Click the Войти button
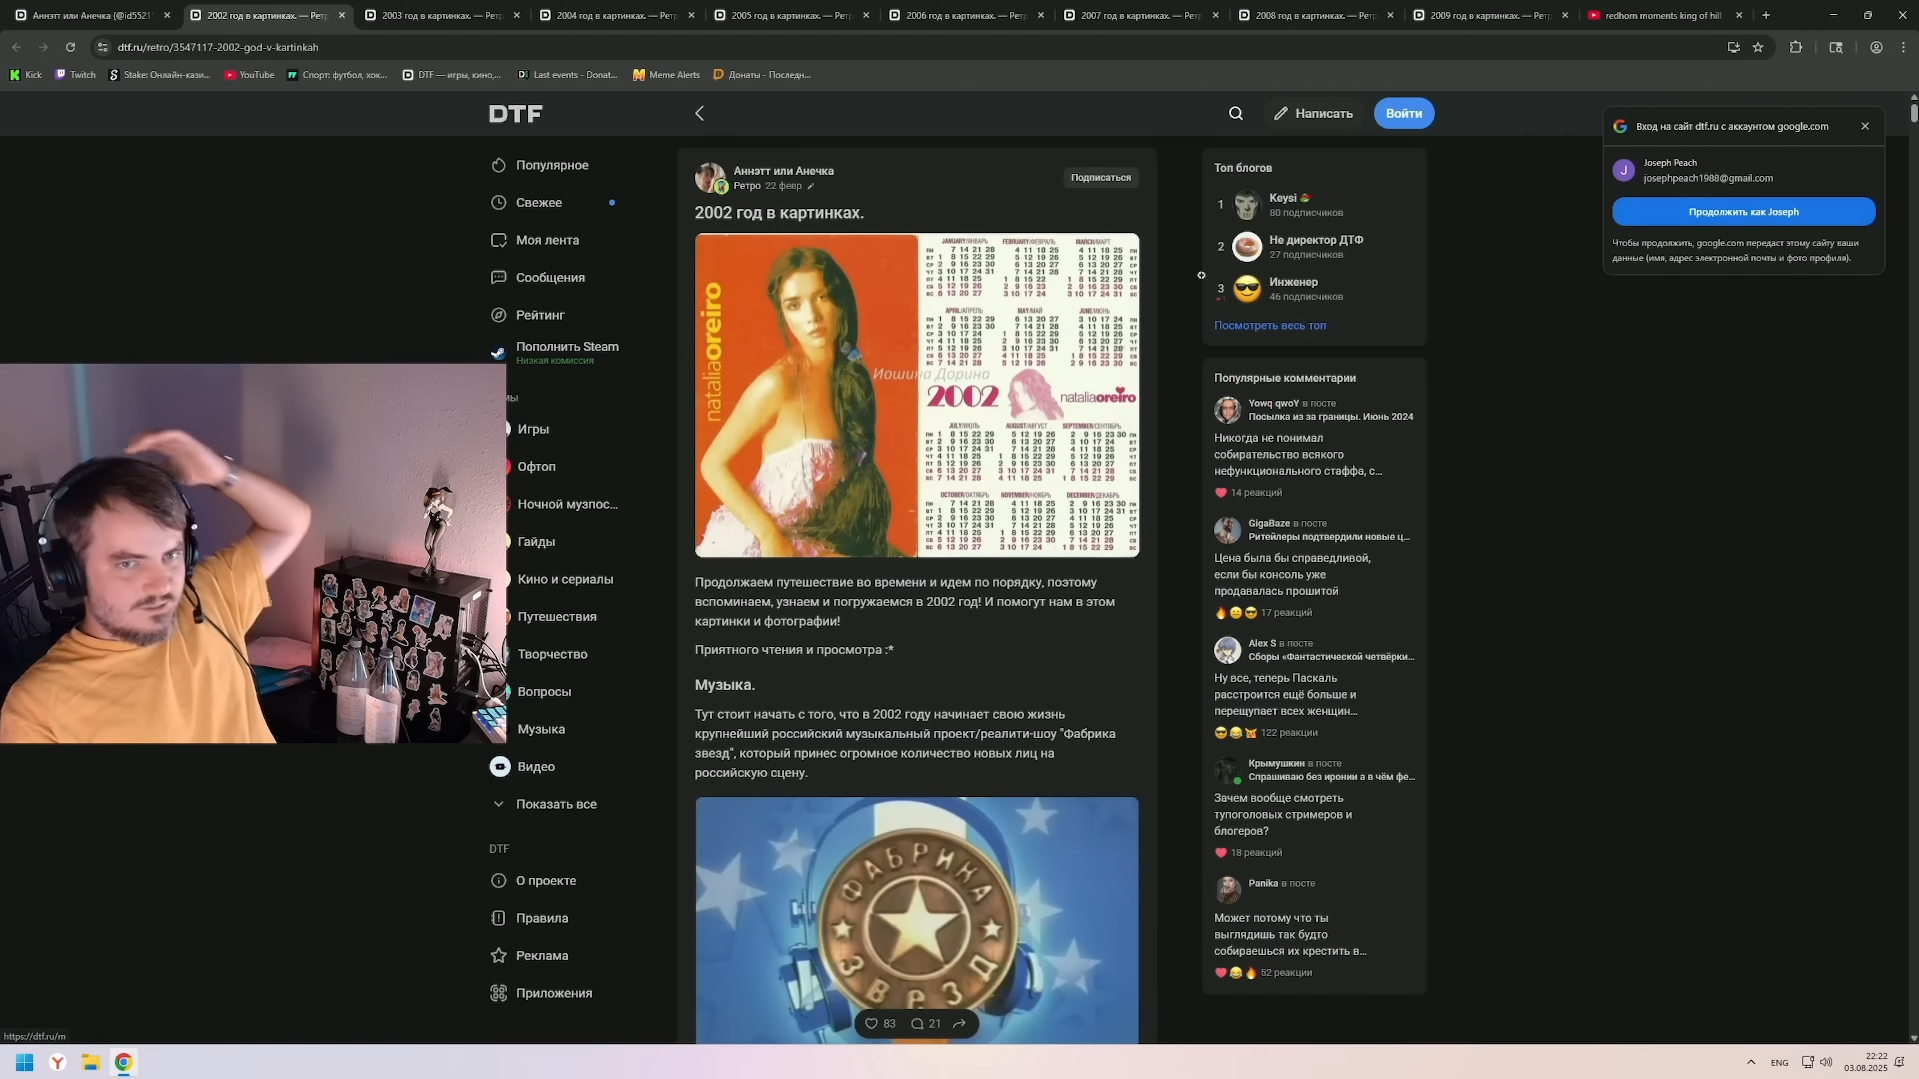 pyautogui.click(x=1404, y=114)
